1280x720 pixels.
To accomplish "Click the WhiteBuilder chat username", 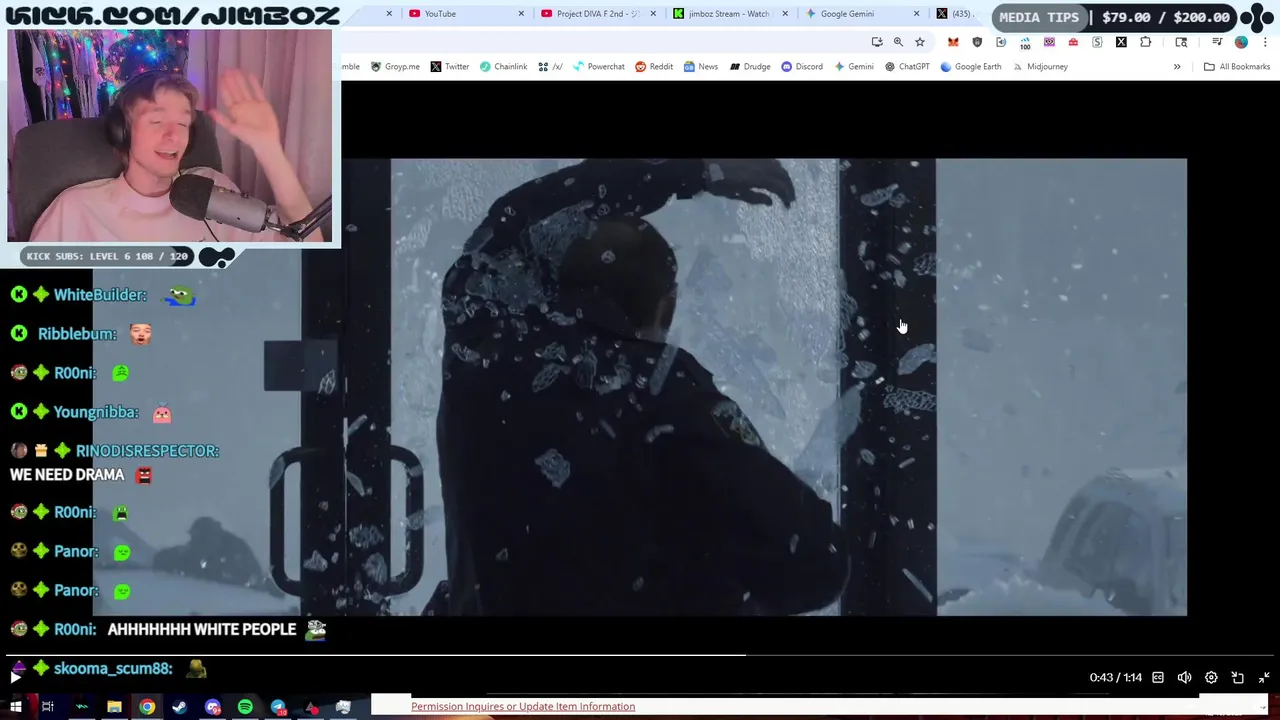I will tap(100, 295).
